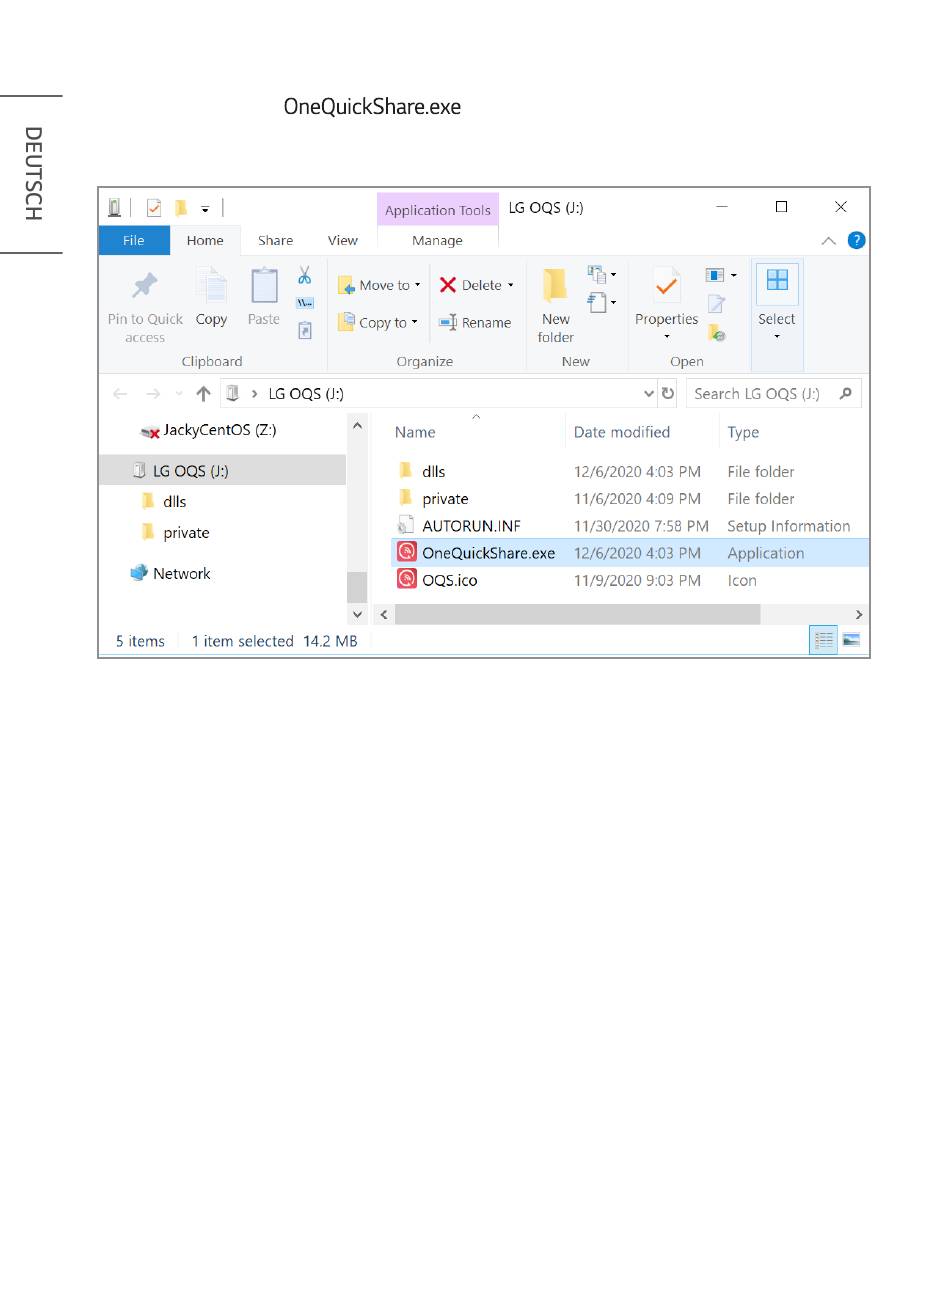Switch to the View tab
The width and height of the screenshot is (950, 1295).
point(343,241)
